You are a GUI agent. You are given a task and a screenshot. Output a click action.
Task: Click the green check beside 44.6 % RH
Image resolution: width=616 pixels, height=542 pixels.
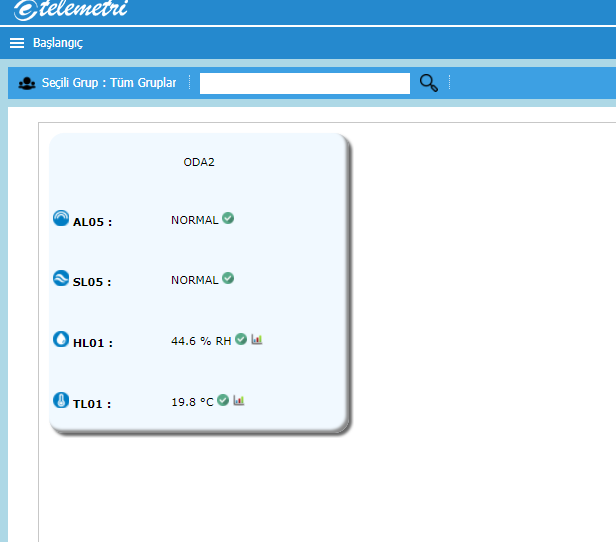click(241, 339)
